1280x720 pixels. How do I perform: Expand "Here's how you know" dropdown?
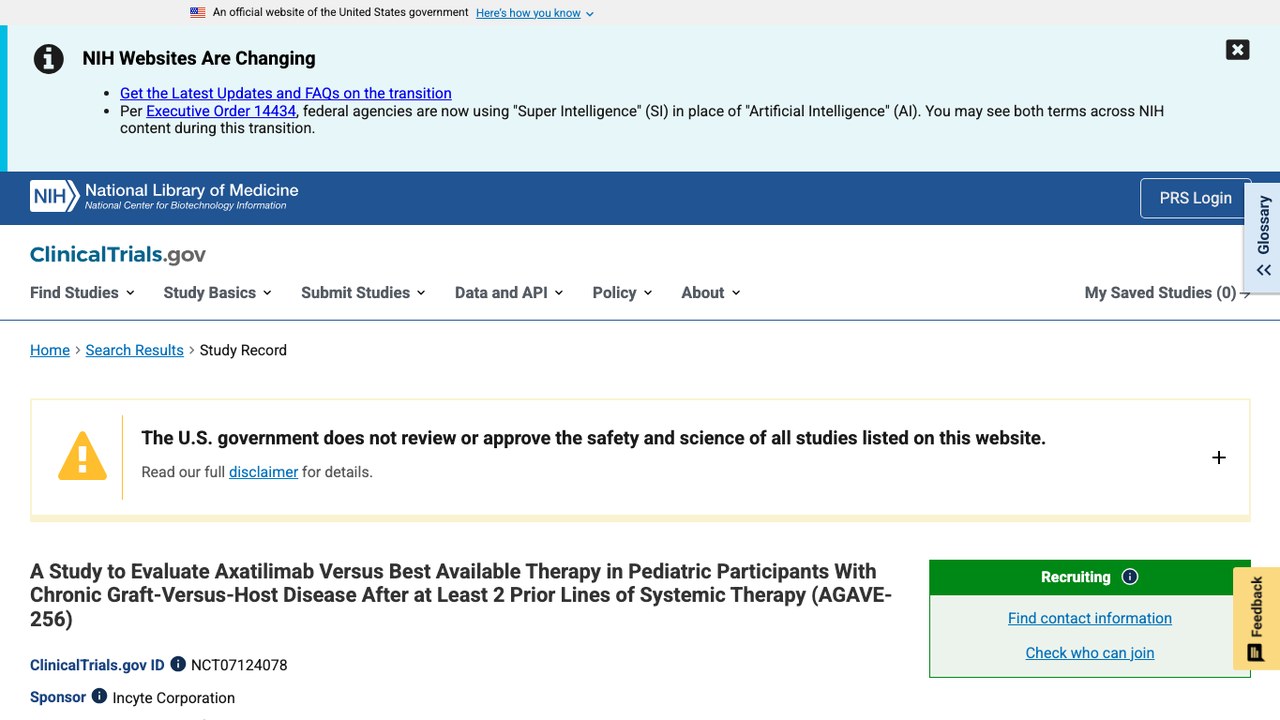tap(534, 13)
